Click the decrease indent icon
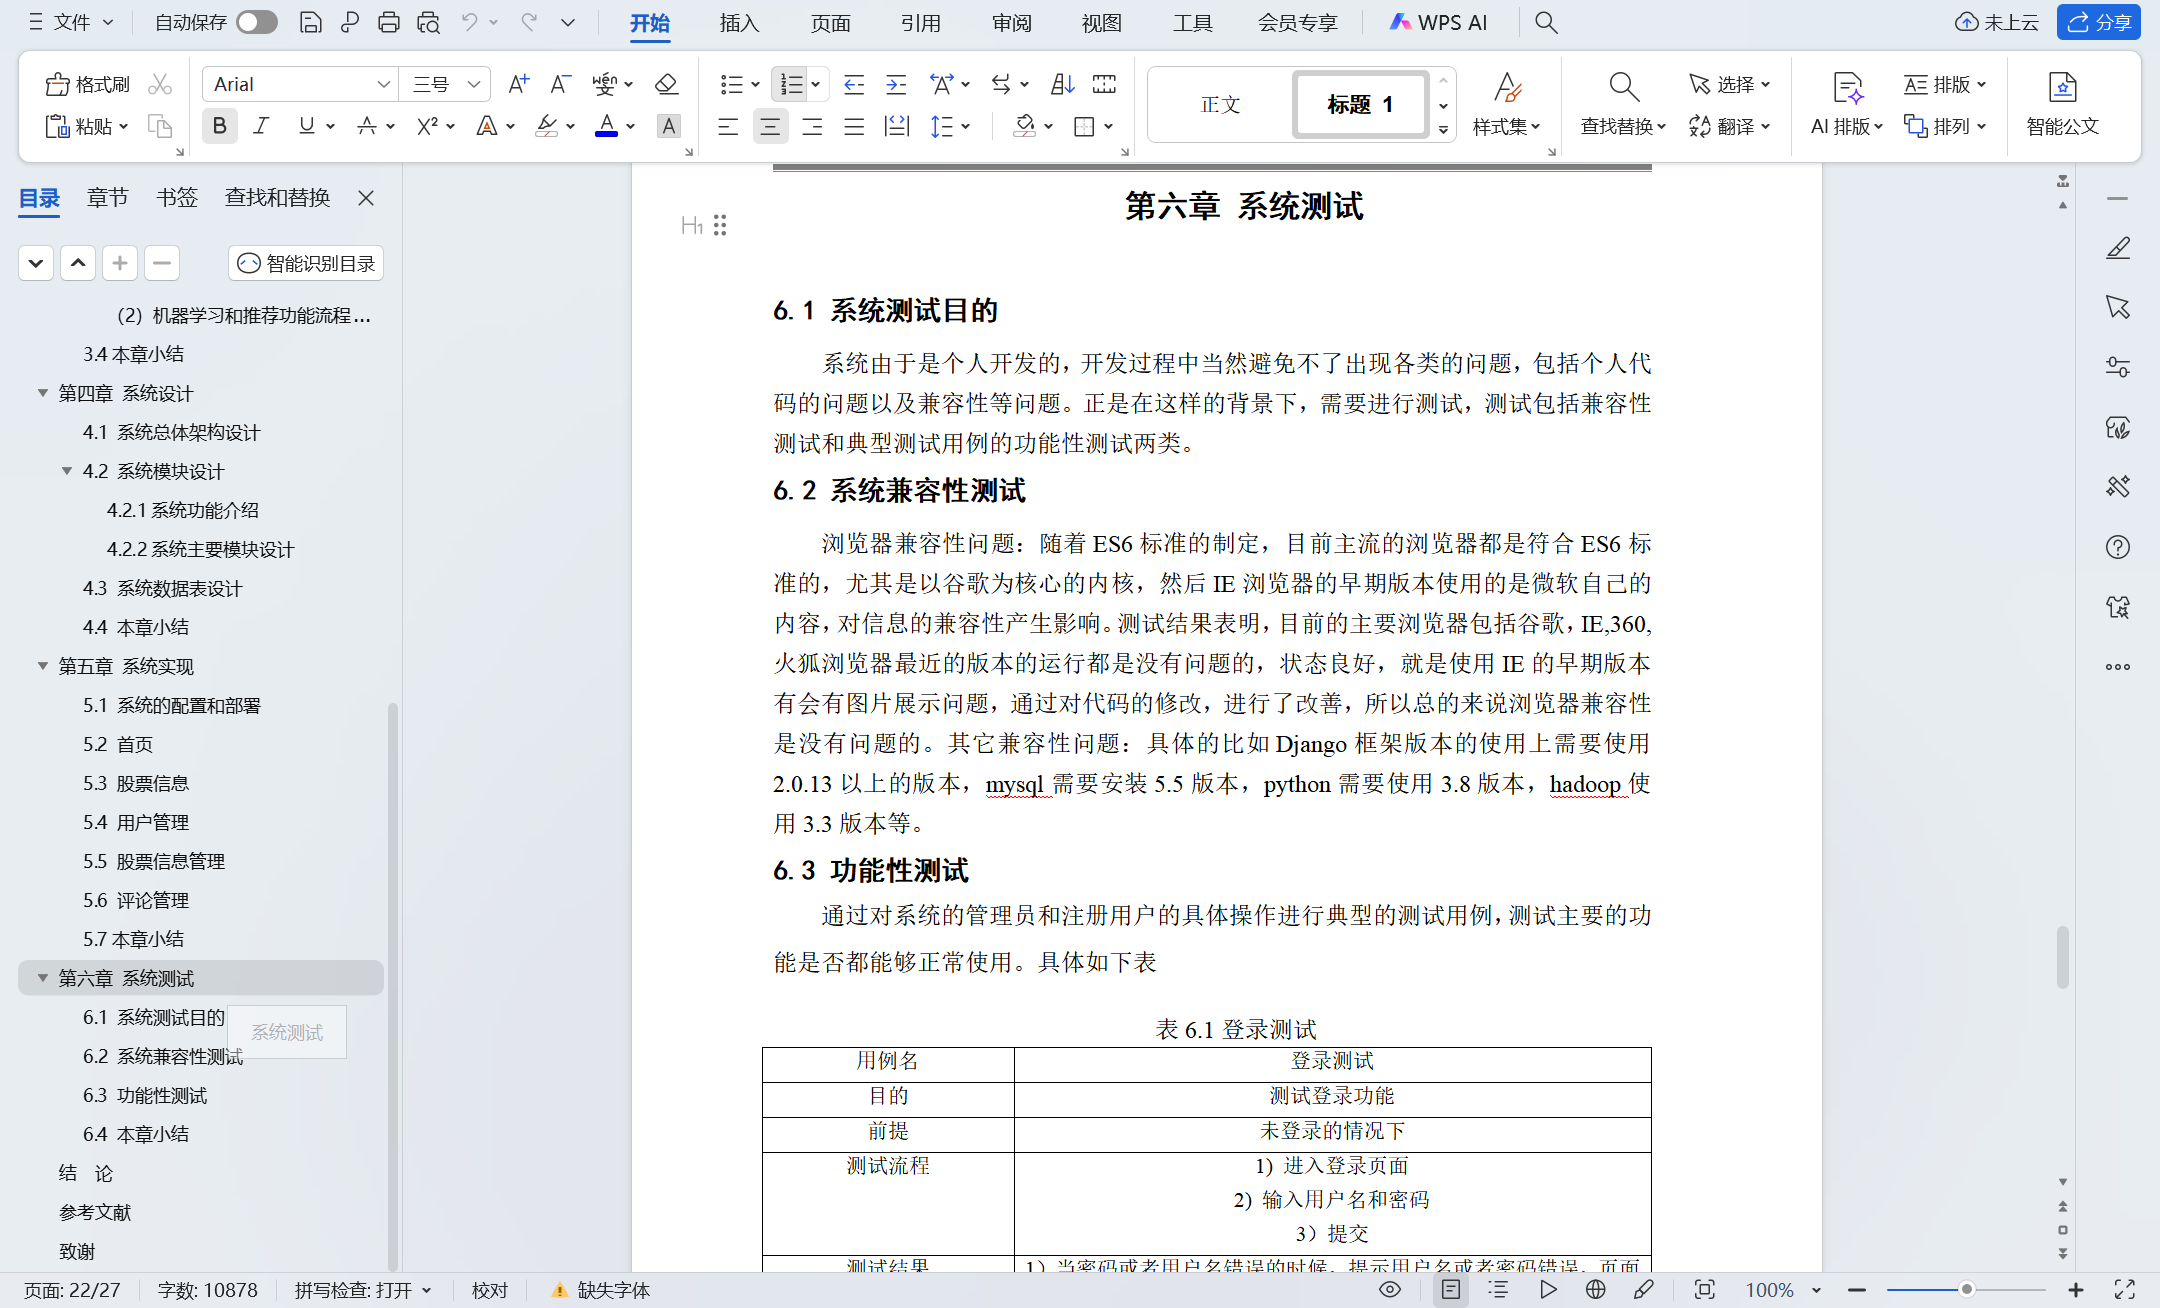Viewport: 2160px width, 1308px height. [854, 84]
